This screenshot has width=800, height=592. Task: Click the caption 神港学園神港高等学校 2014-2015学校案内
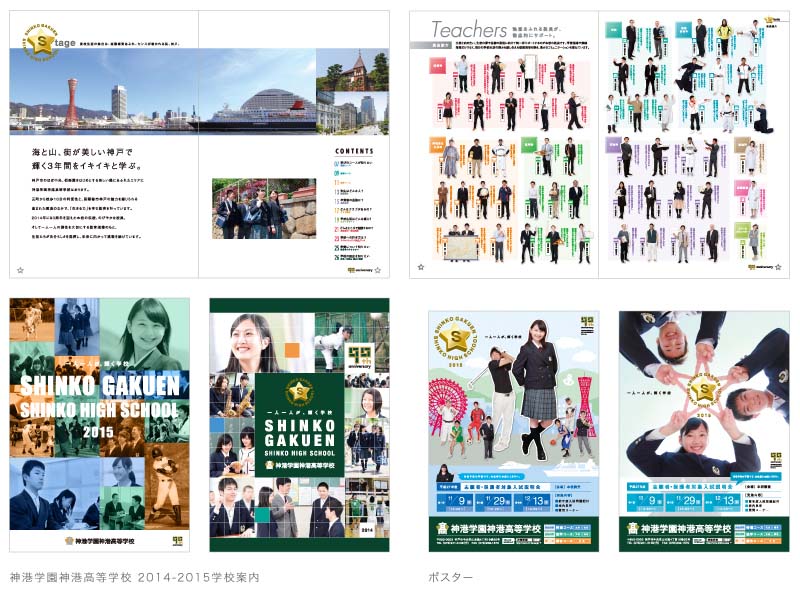click(x=135, y=577)
